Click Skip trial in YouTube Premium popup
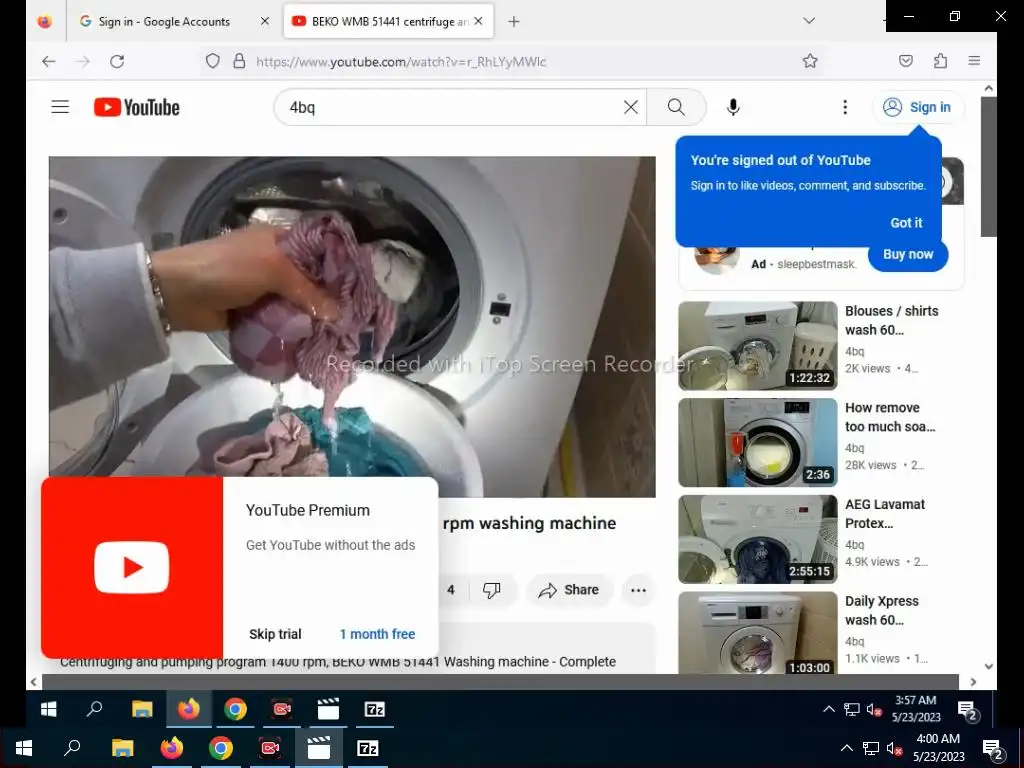This screenshot has width=1024, height=768. coord(275,634)
